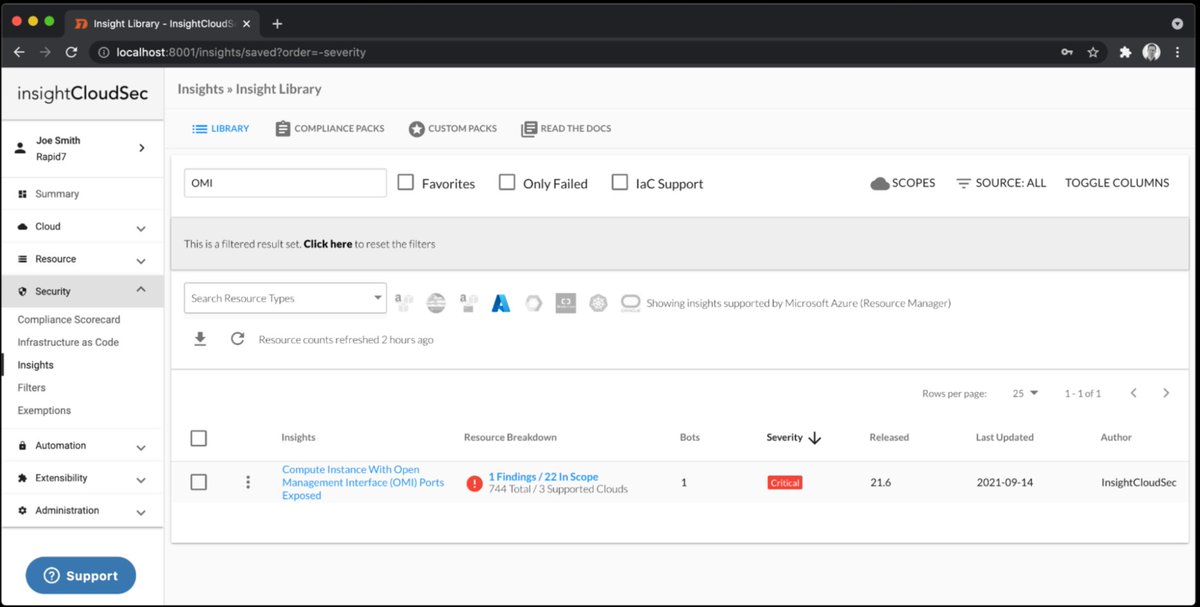Sort by Last Updated column header

pyautogui.click(x=1005, y=438)
